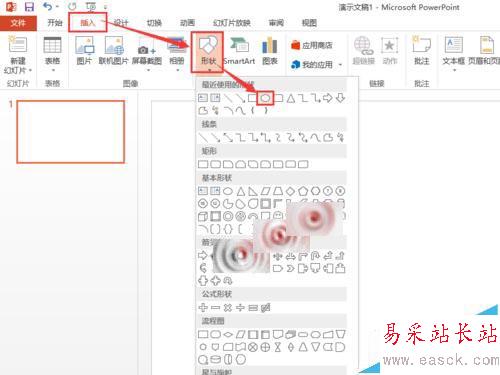
Task: Choose flowchart Magnetic Disk cylinder shape
Action: 215,360
